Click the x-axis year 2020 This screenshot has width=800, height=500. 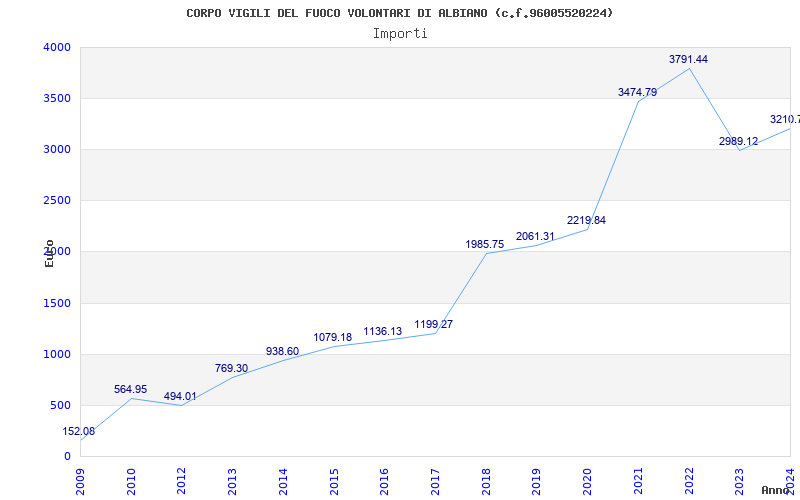(587, 481)
